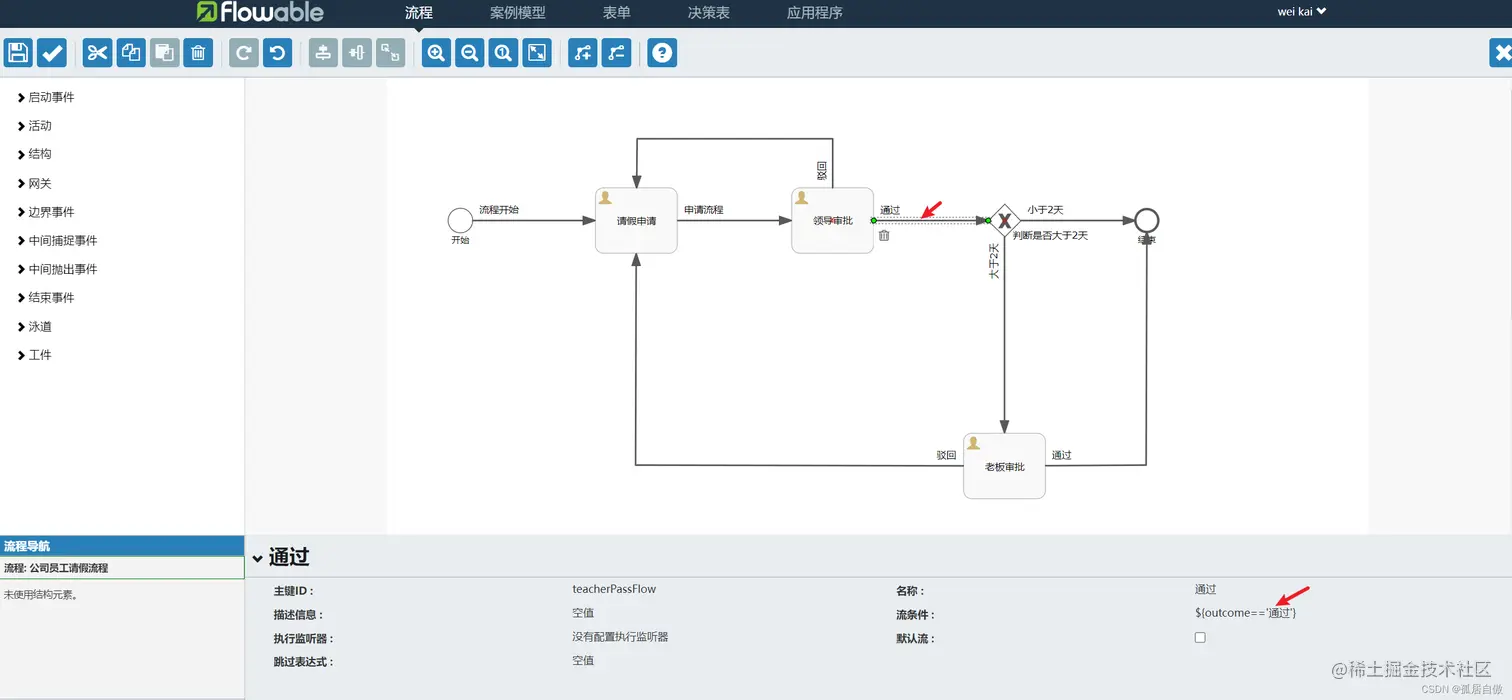Expand the 网关 palette group
This screenshot has height=700, width=1512.
pyautogui.click(x=35, y=184)
